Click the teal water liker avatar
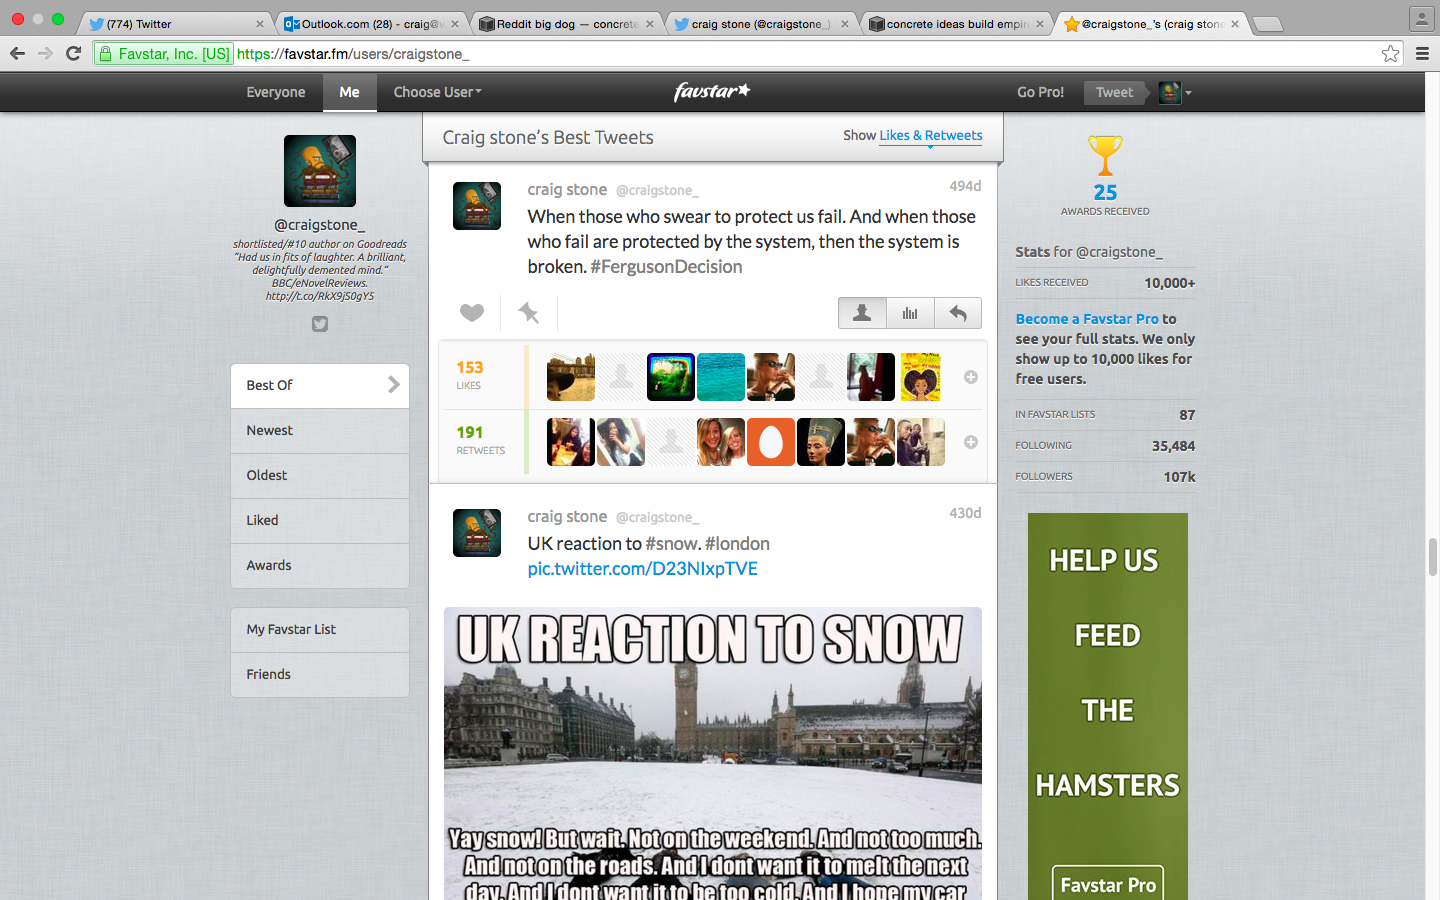1440x900 pixels. [x=720, y=377]
